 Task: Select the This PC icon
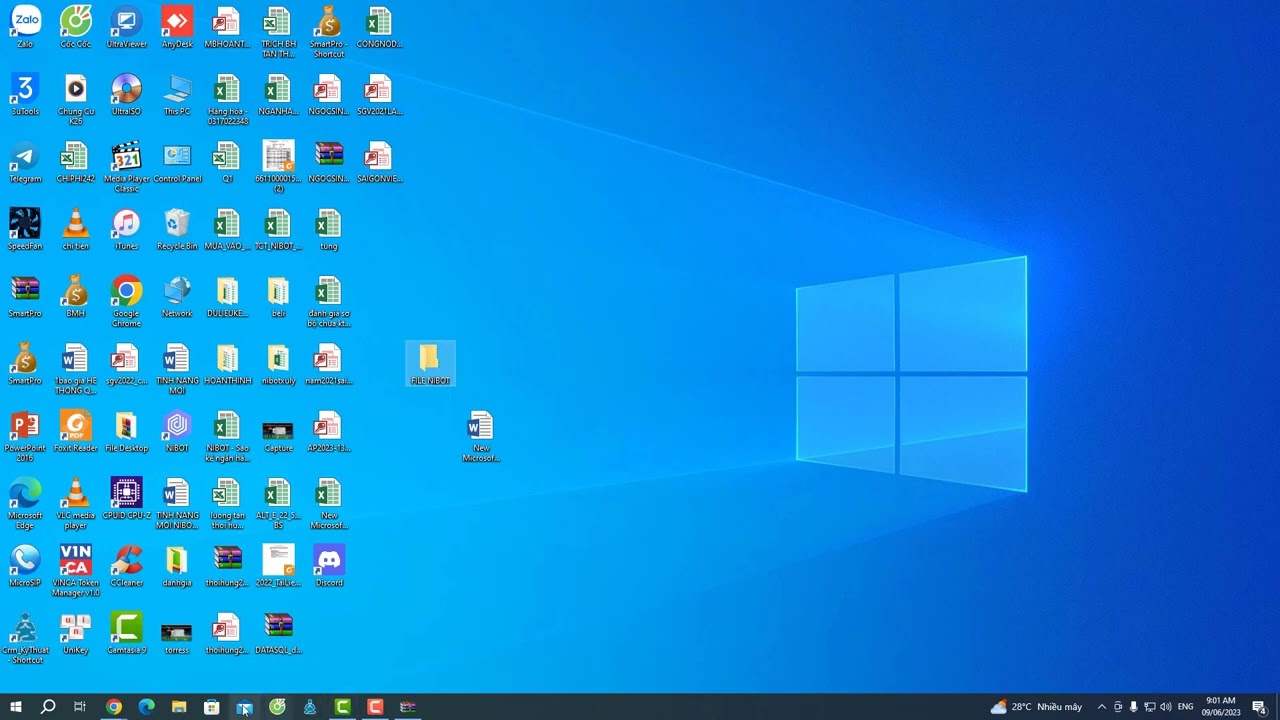pos(177,94)
